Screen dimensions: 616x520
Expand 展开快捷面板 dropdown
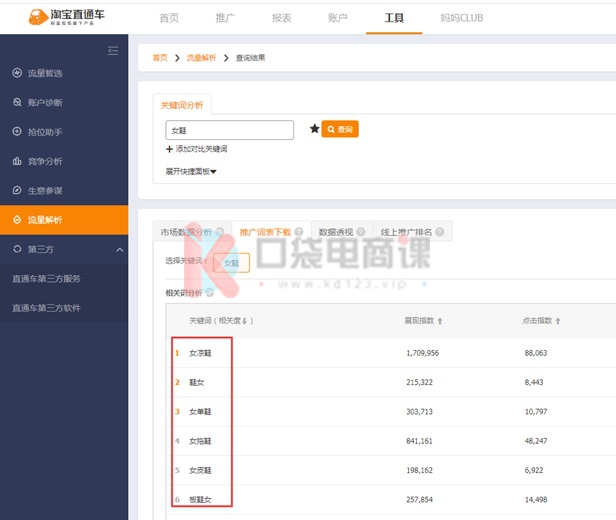(x=191, y=171)
